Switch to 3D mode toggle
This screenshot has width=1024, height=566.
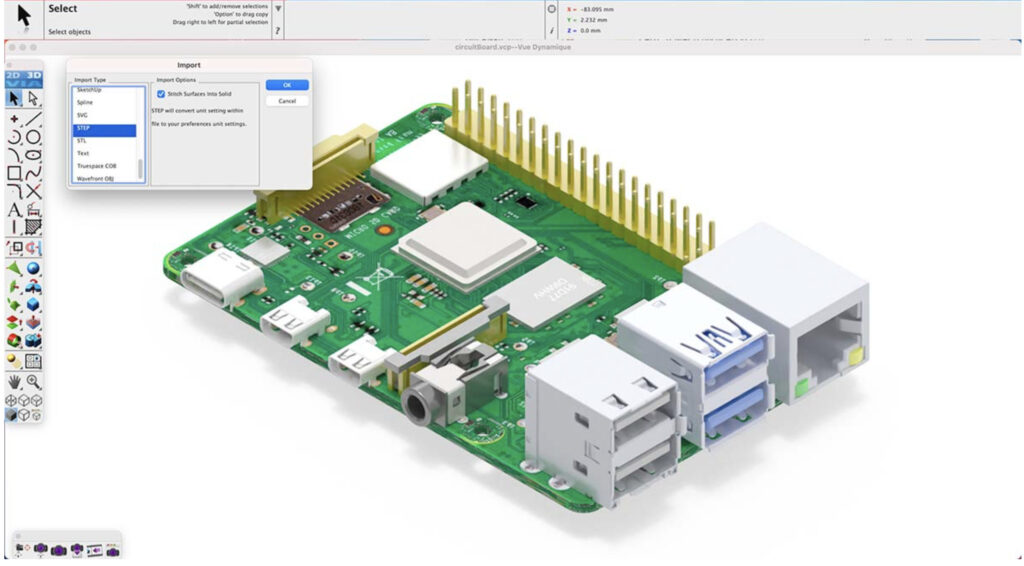point(33,77)
